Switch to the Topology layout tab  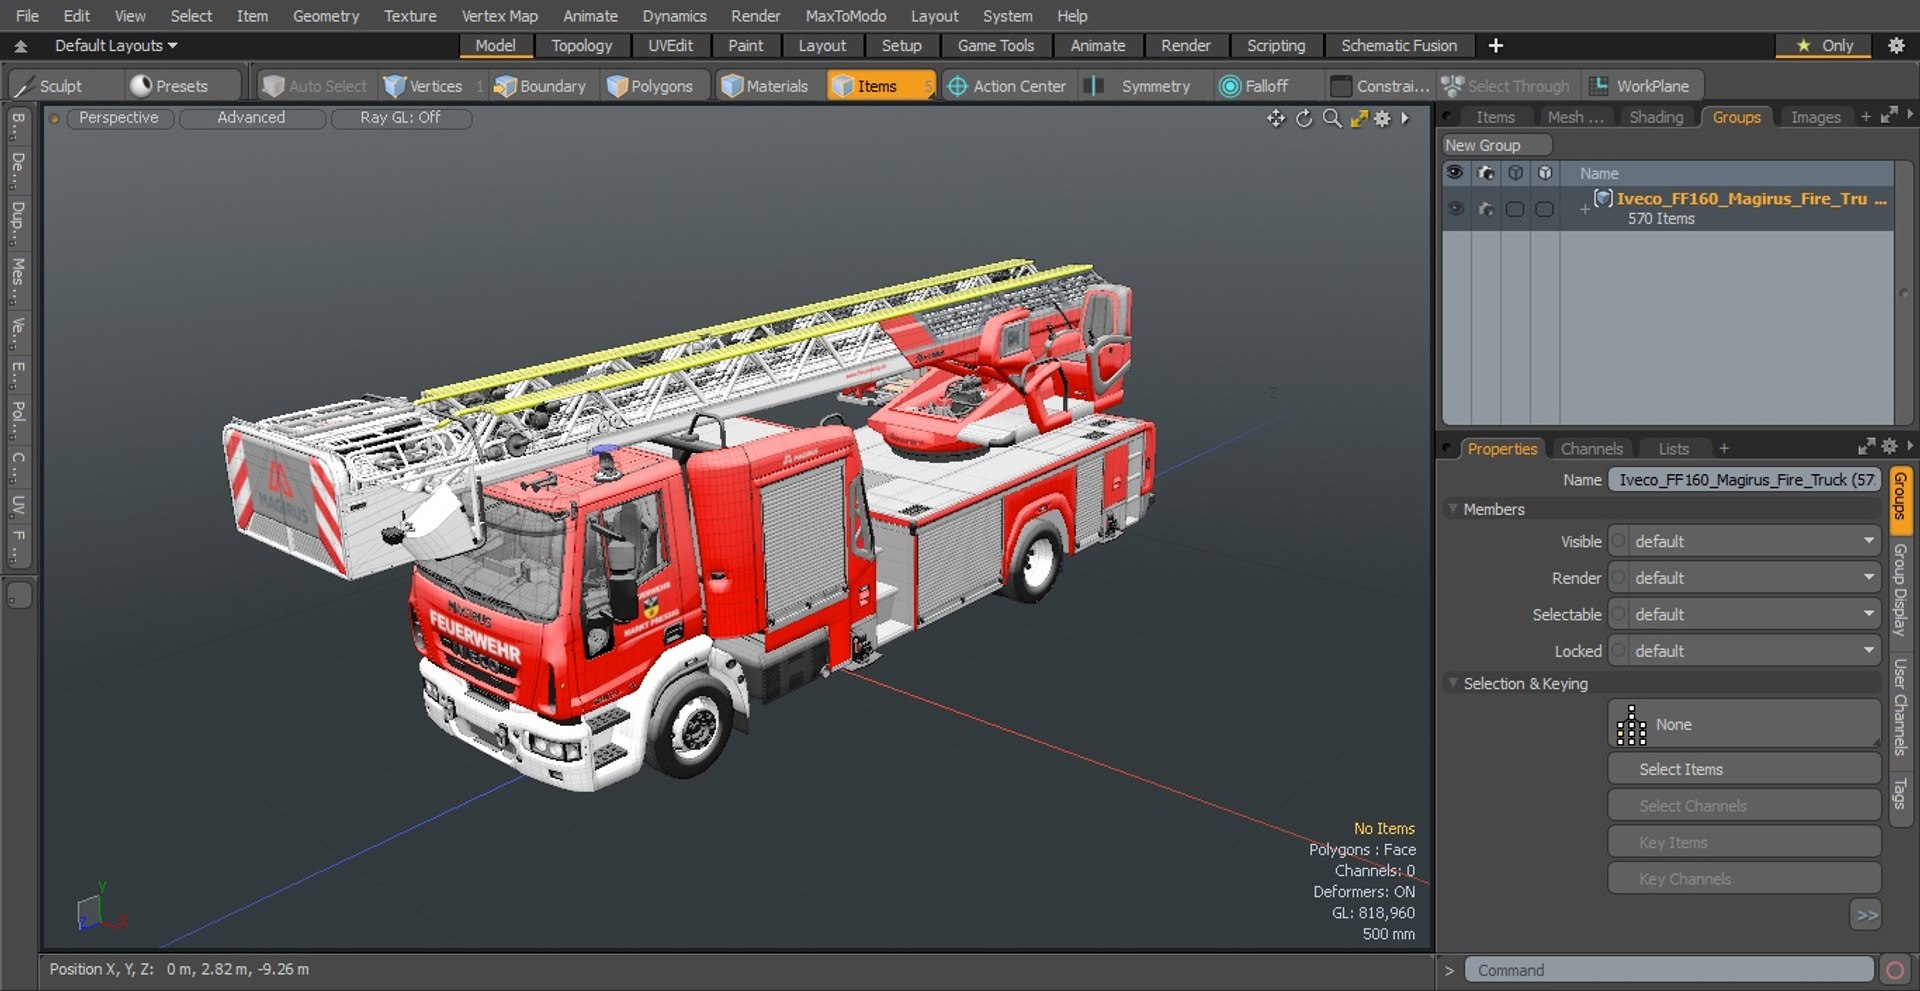581,45
